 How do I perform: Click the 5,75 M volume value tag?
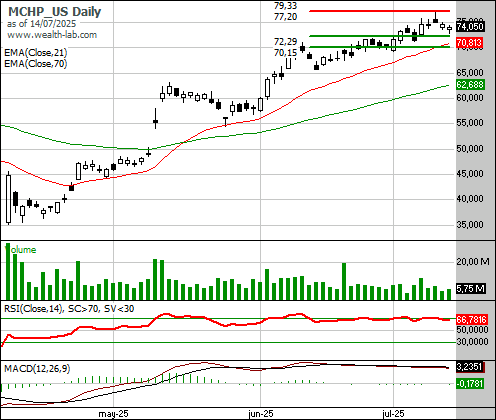tap(471, 288)
